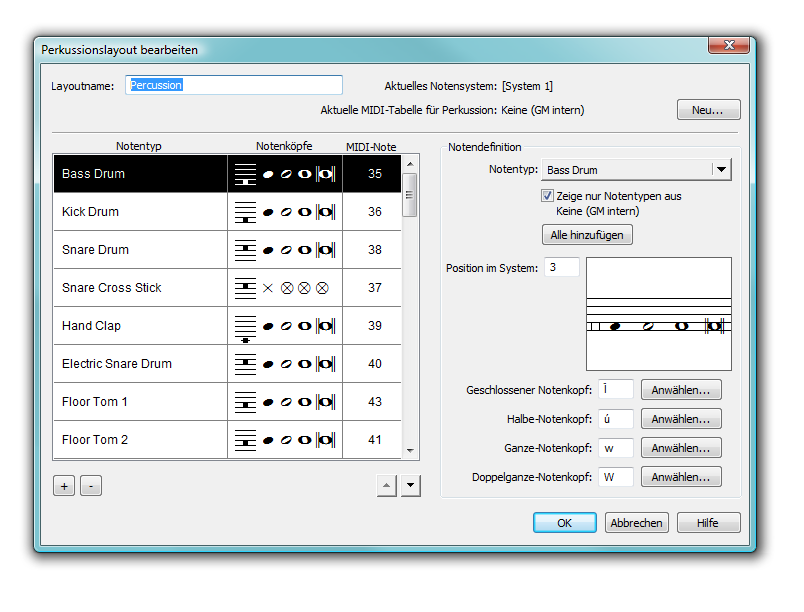Click MIDI note value 35
Screen dimensions: 804x612
click(x=375, y=174)
